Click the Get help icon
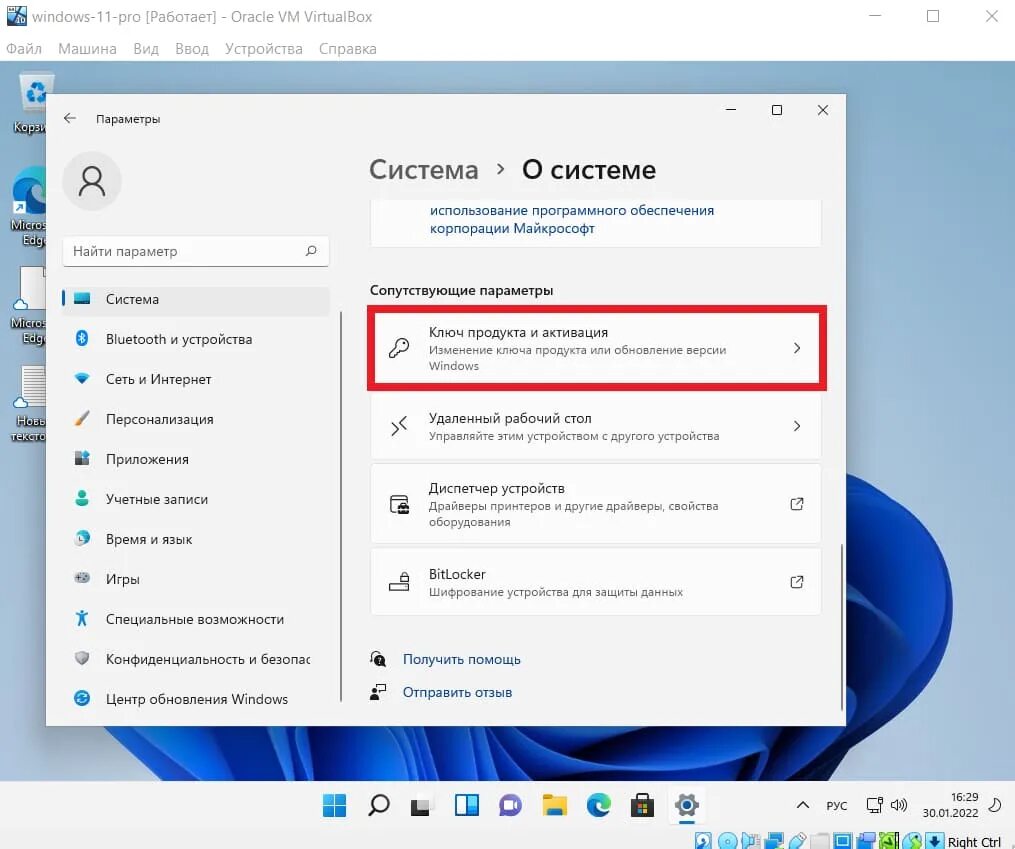Image resolution: width=1015 pixels, height=849 pixels. point(378,659)
